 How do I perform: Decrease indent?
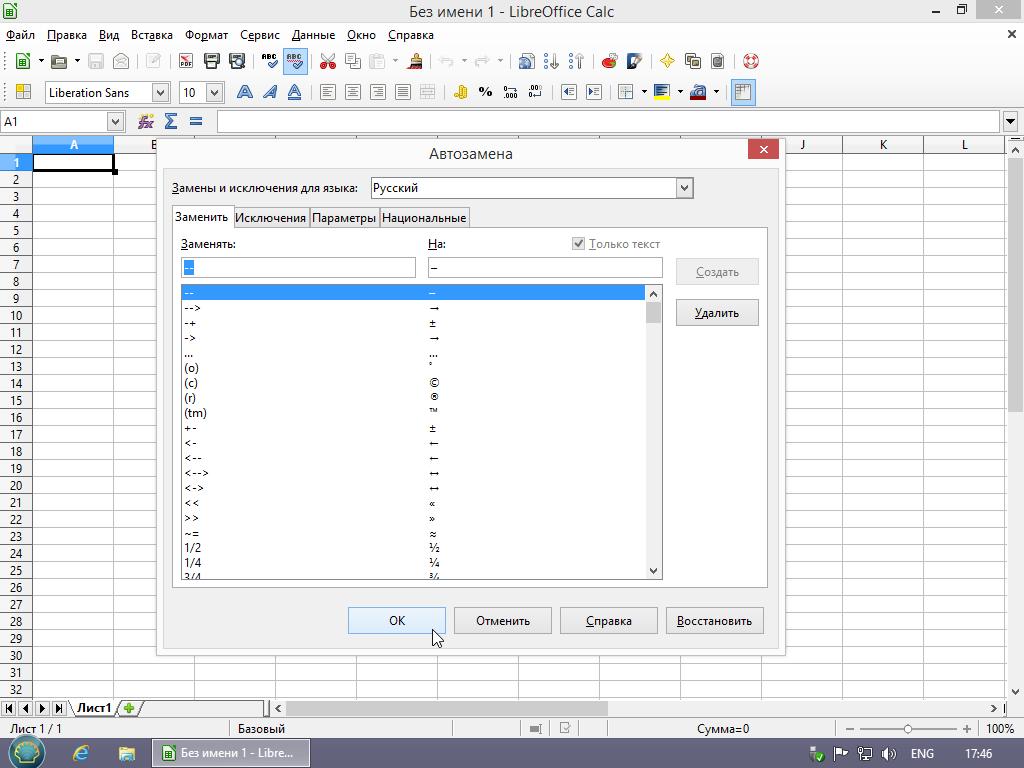pyautogui.click(x=569, y=92)
